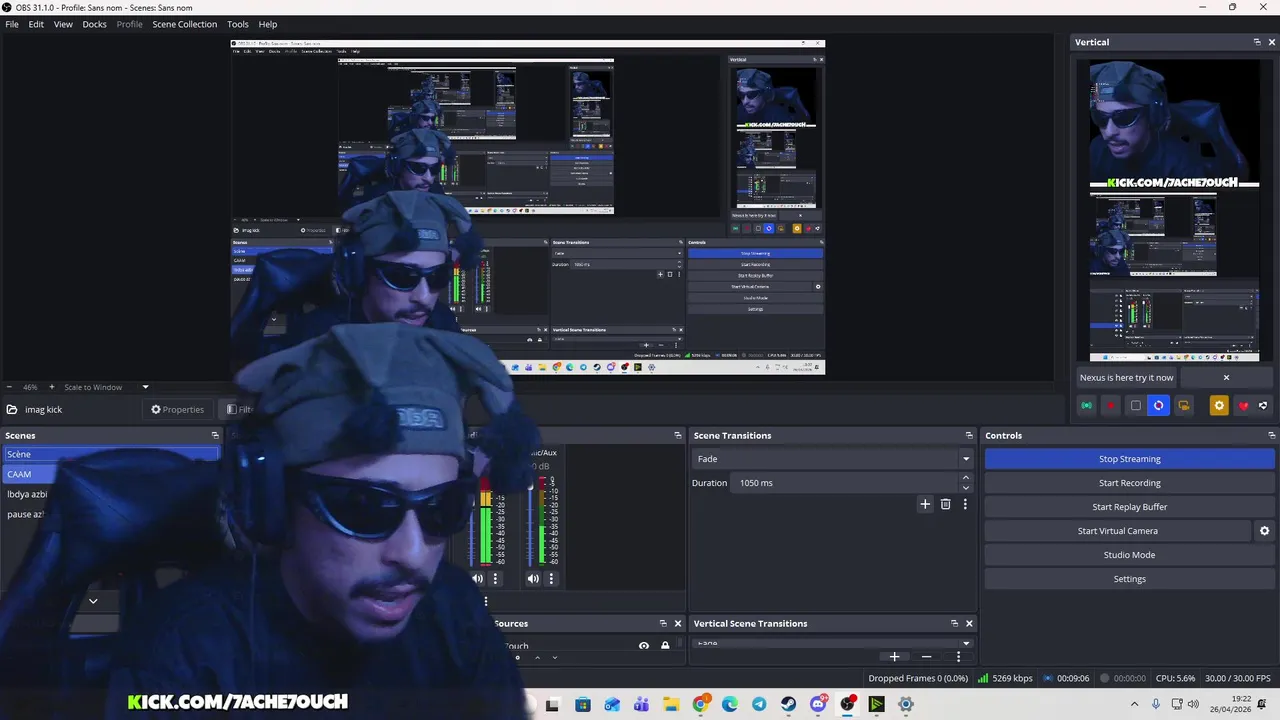
Task: Open the View menu
Action: (x=63, y=24)
